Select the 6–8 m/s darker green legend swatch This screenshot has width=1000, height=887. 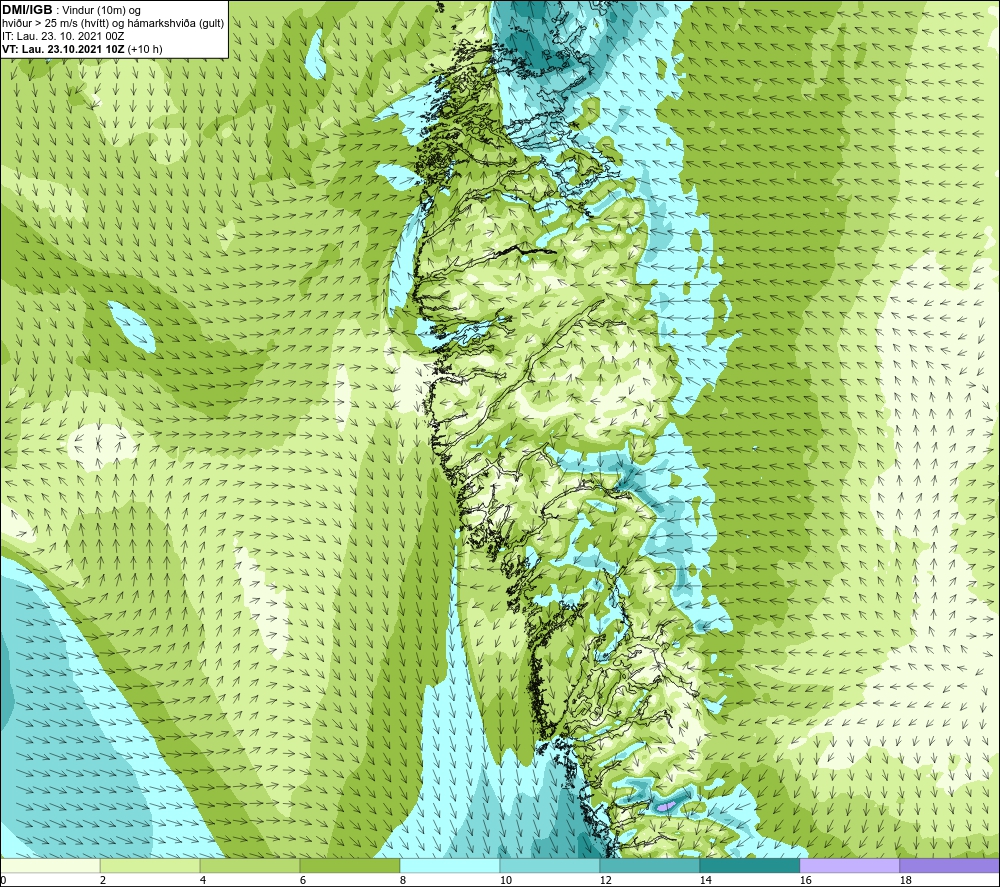click(x=349, y=865)
